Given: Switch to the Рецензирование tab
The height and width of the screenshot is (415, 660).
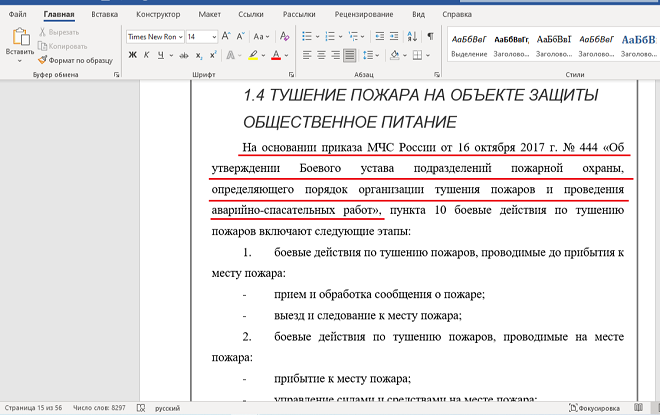Looking at the screenshot, I should coord(364,14).
